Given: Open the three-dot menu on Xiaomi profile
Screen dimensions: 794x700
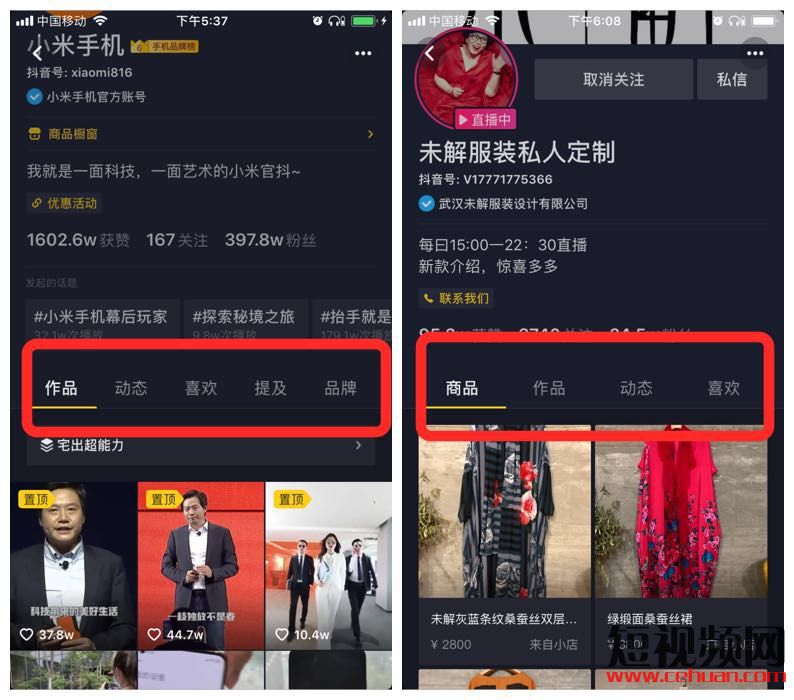Looking at the screenshot, I should [x=363, y=53].
